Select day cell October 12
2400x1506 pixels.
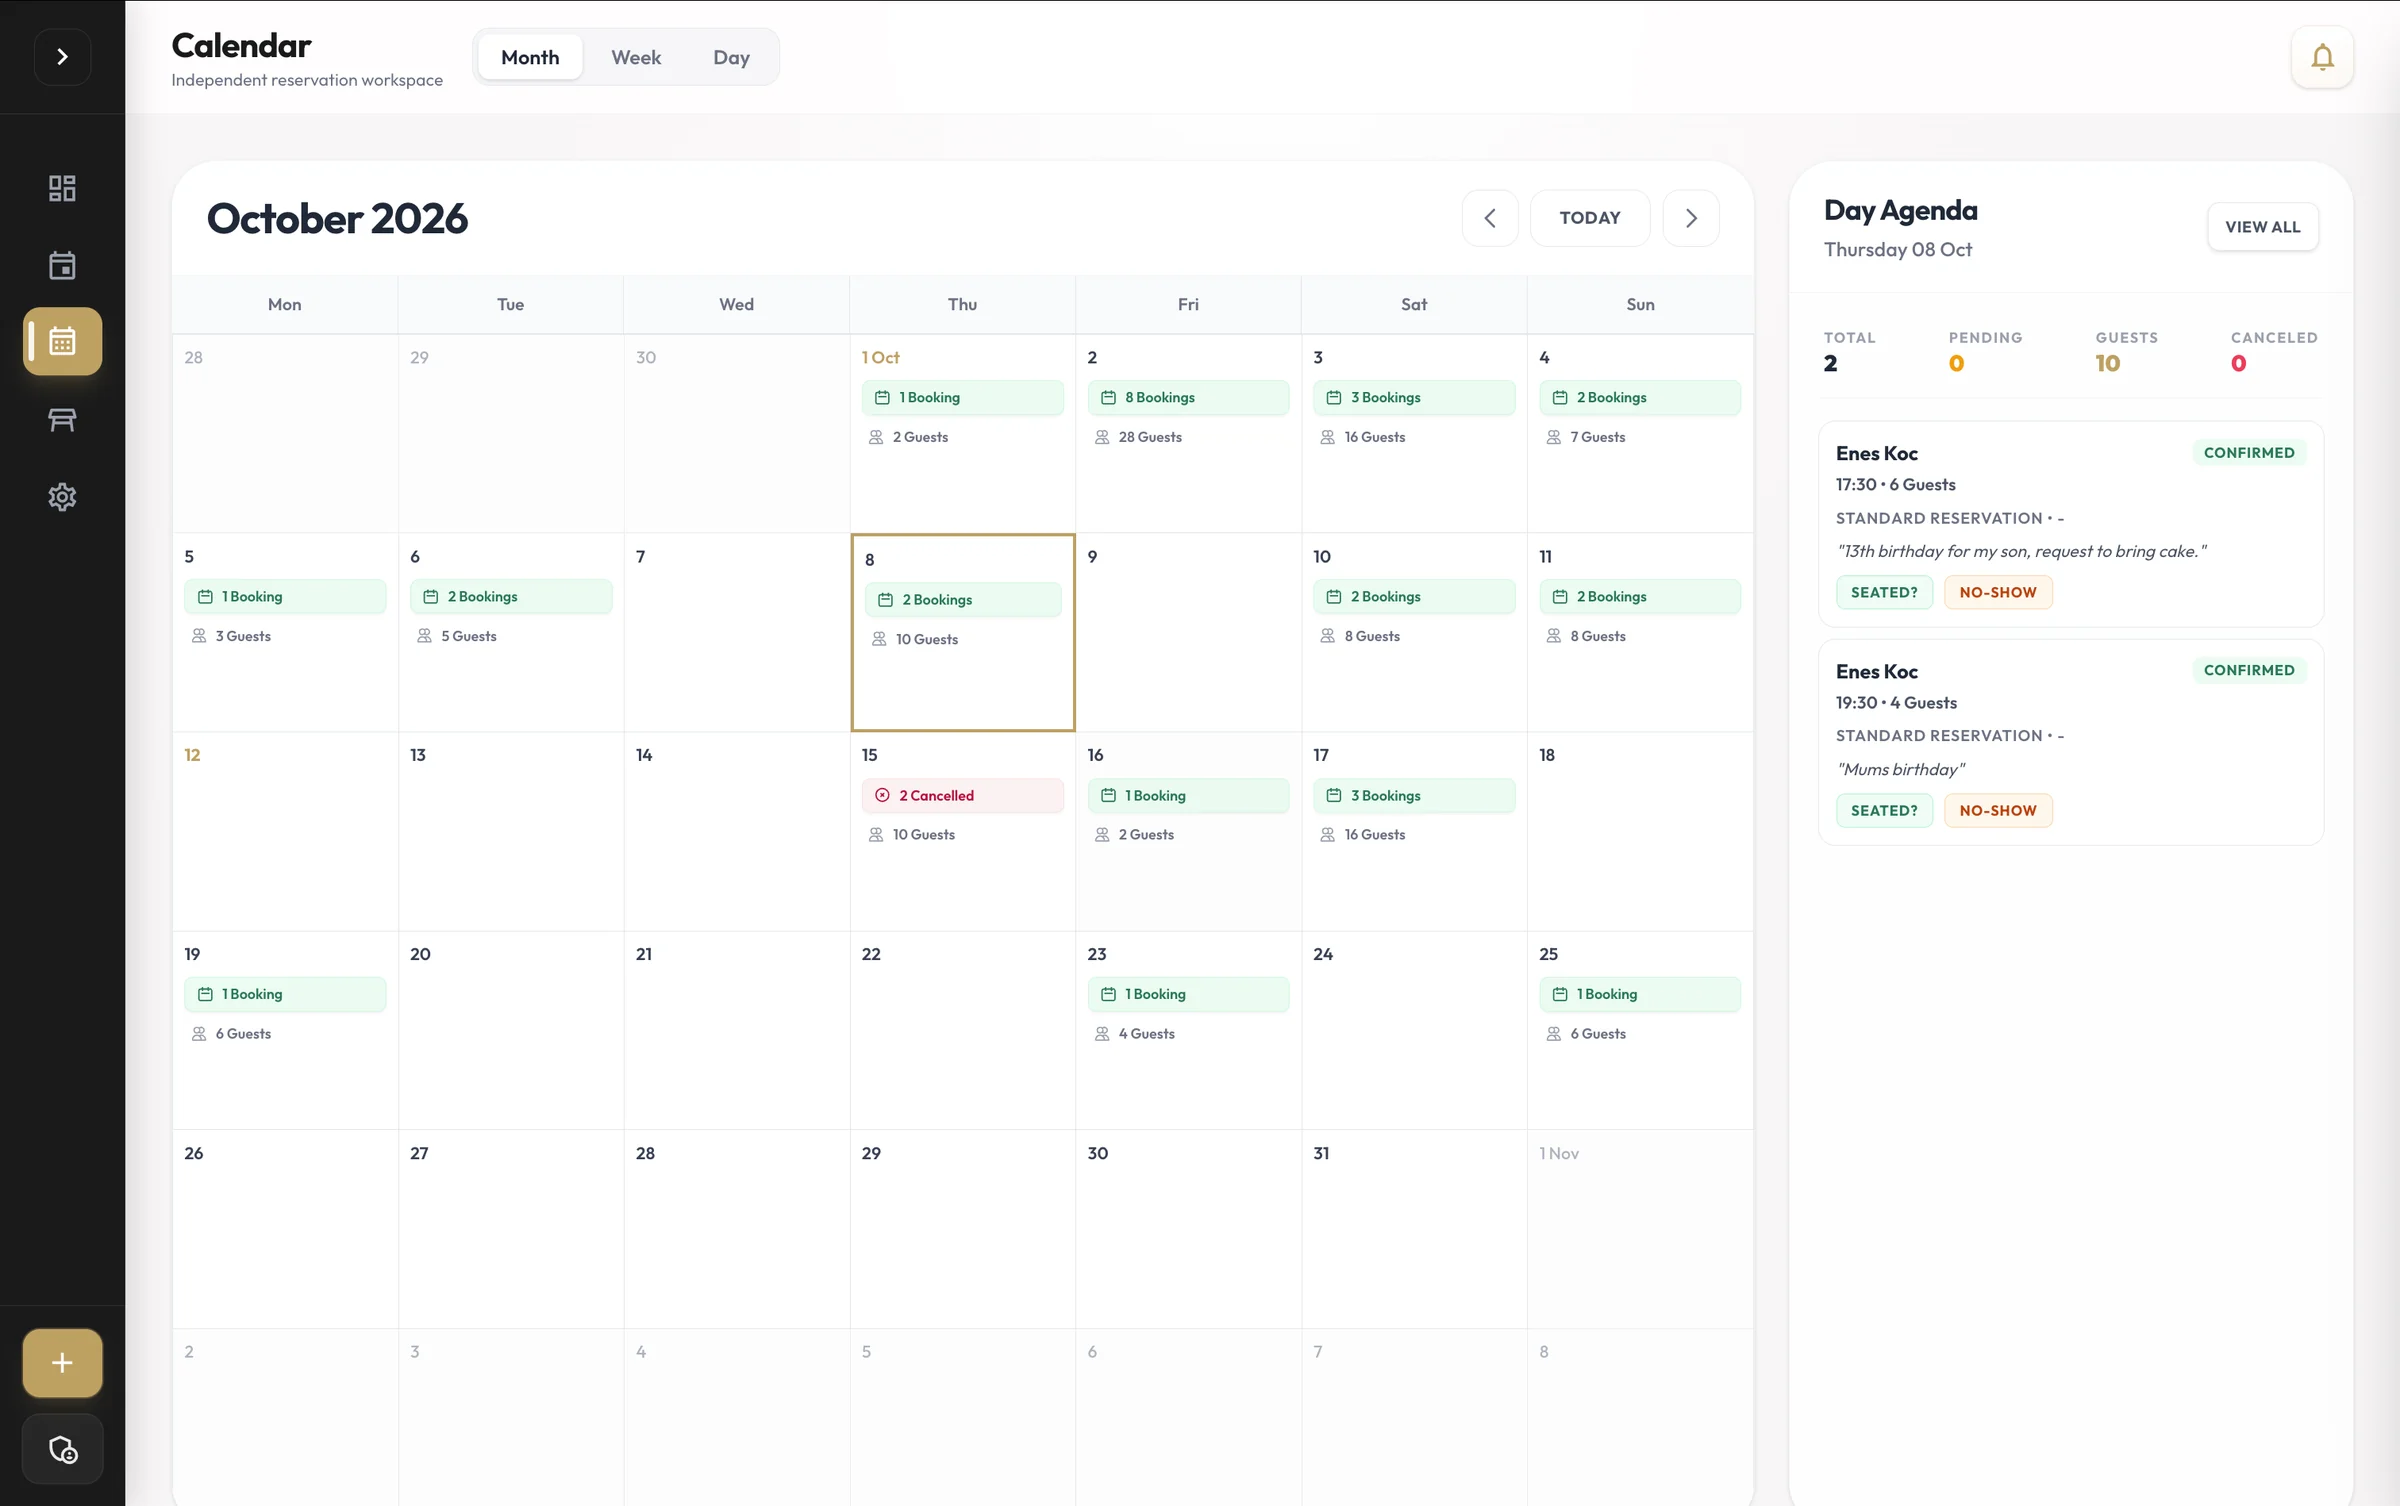point(285,831)
